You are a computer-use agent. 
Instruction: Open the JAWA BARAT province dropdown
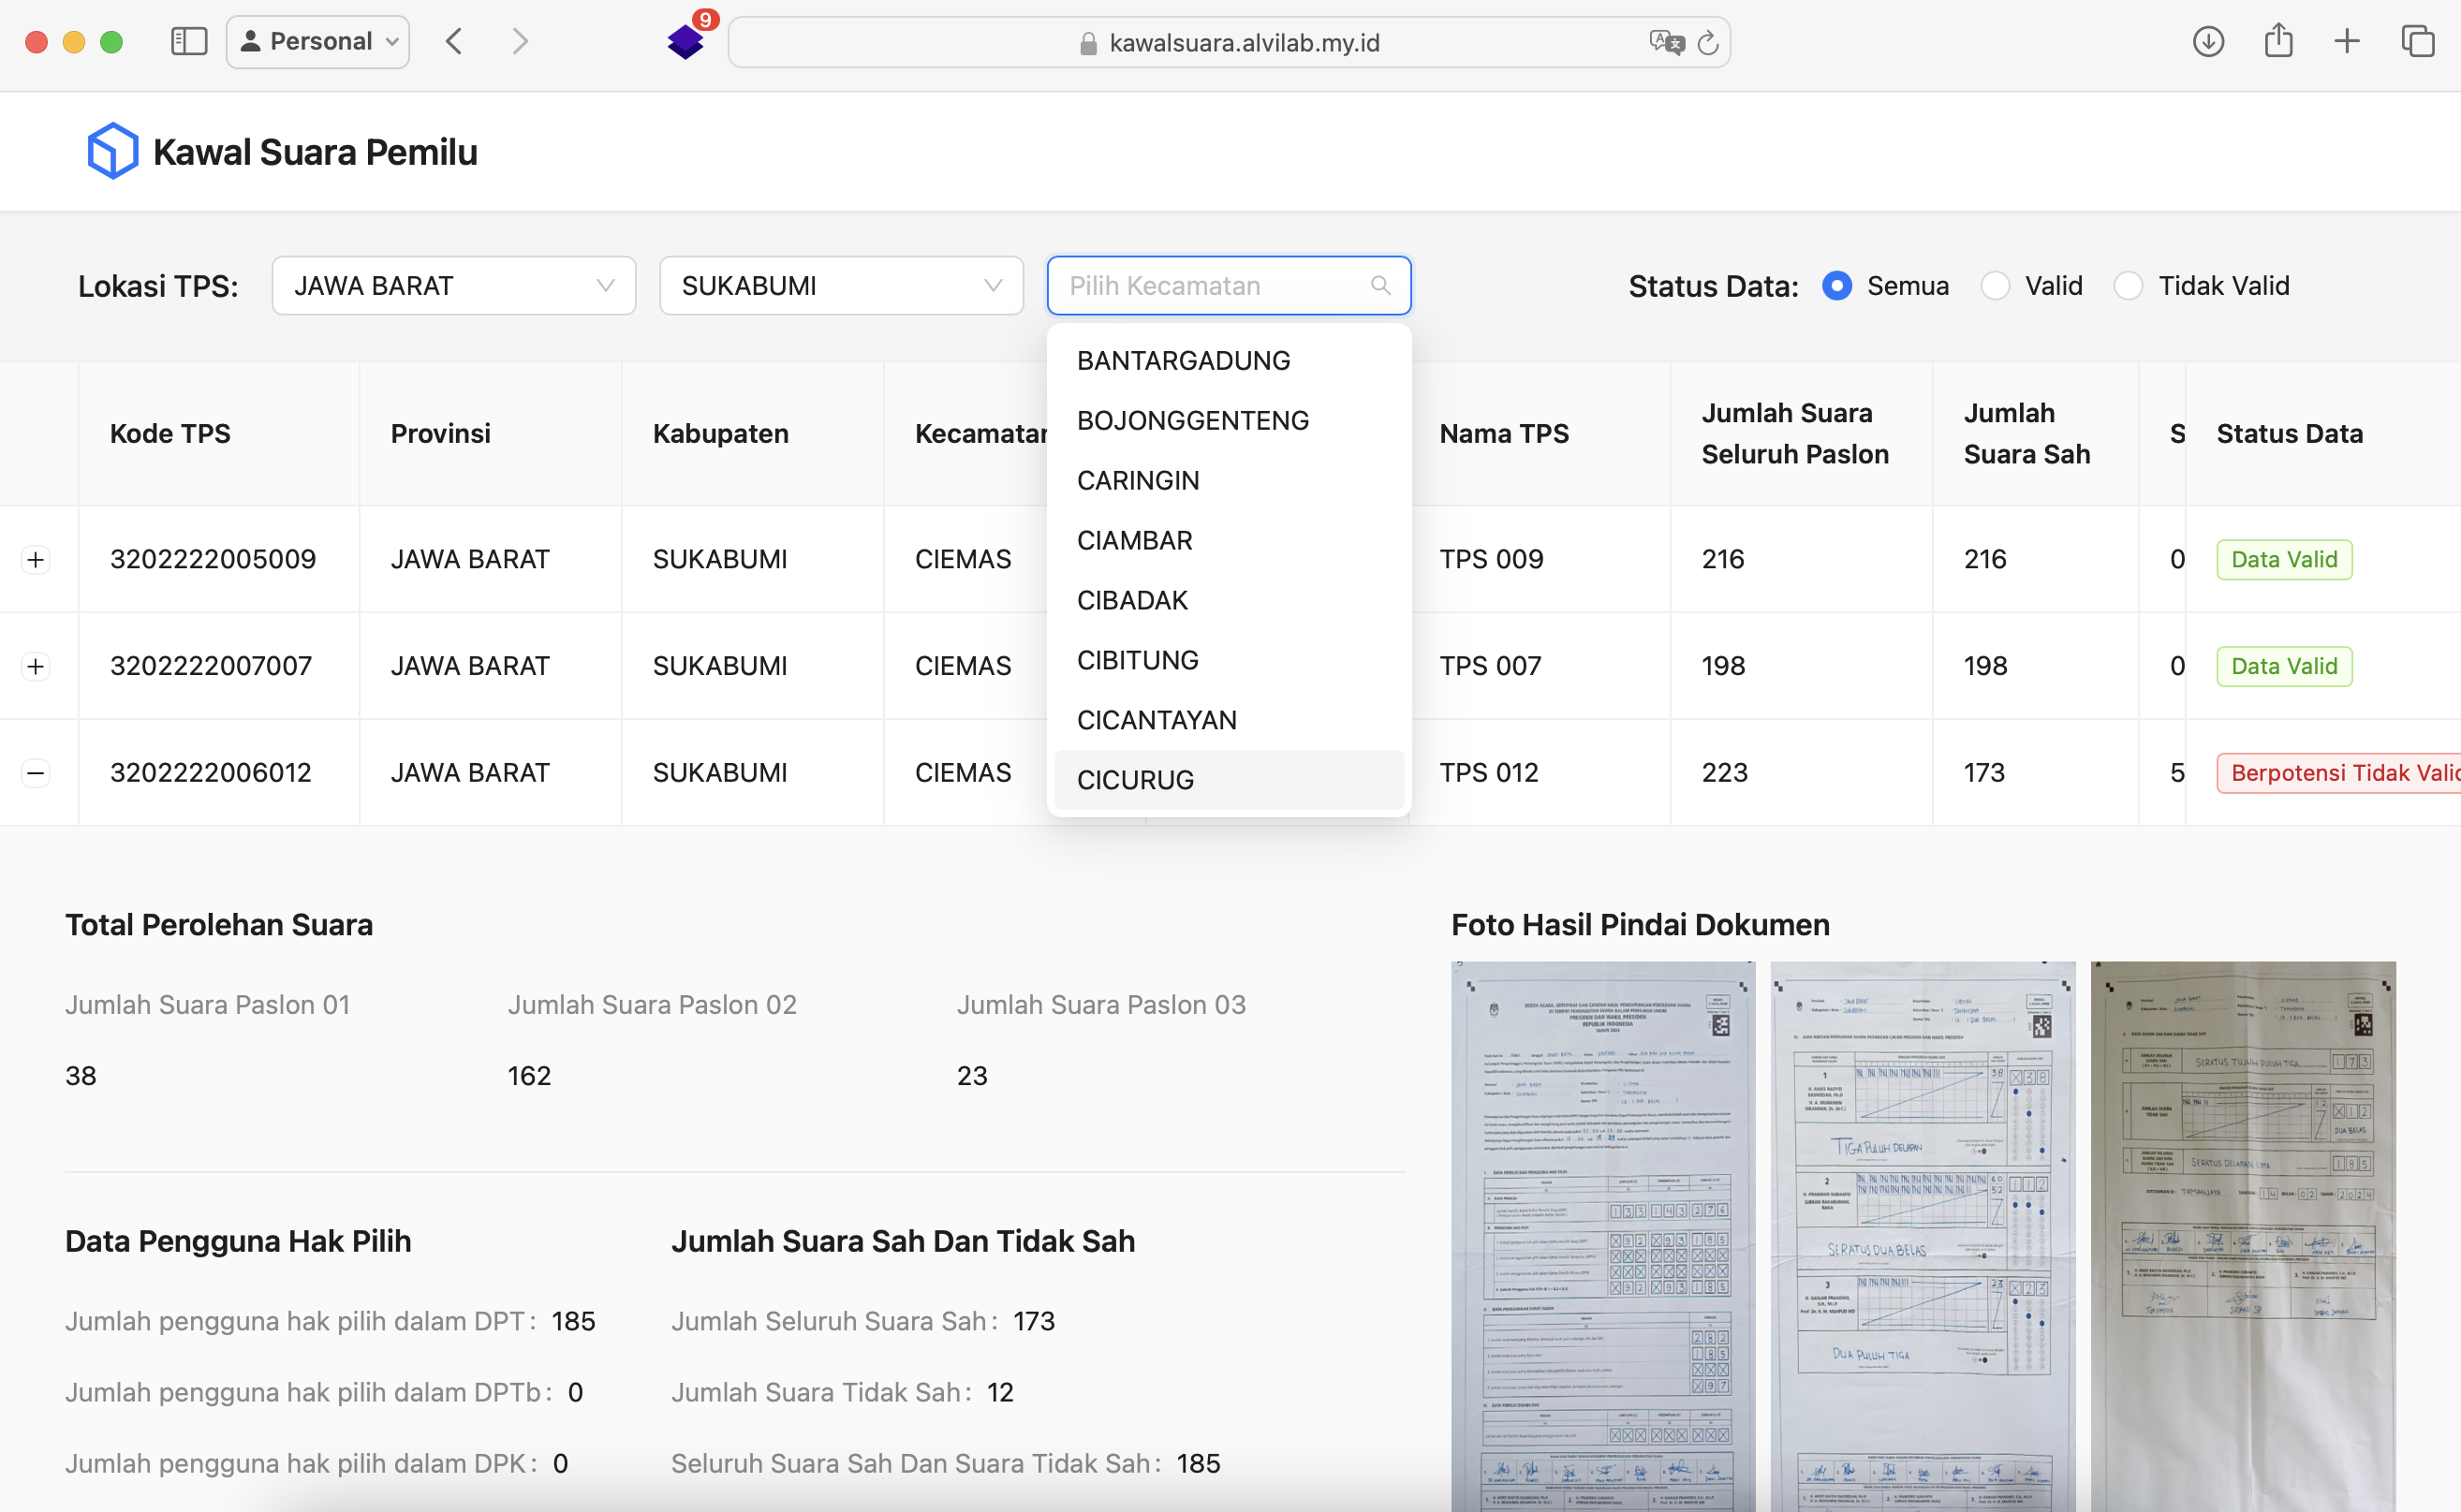[453, 286]
